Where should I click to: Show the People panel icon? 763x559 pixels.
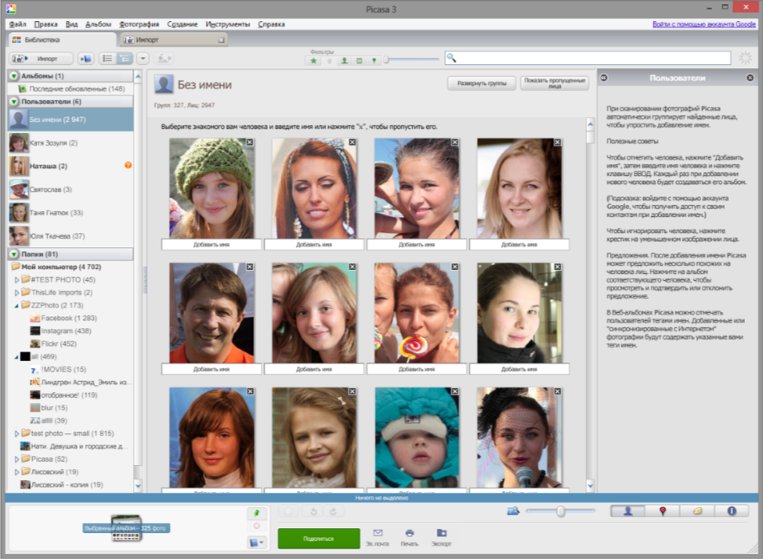click(x=628, y=511)
